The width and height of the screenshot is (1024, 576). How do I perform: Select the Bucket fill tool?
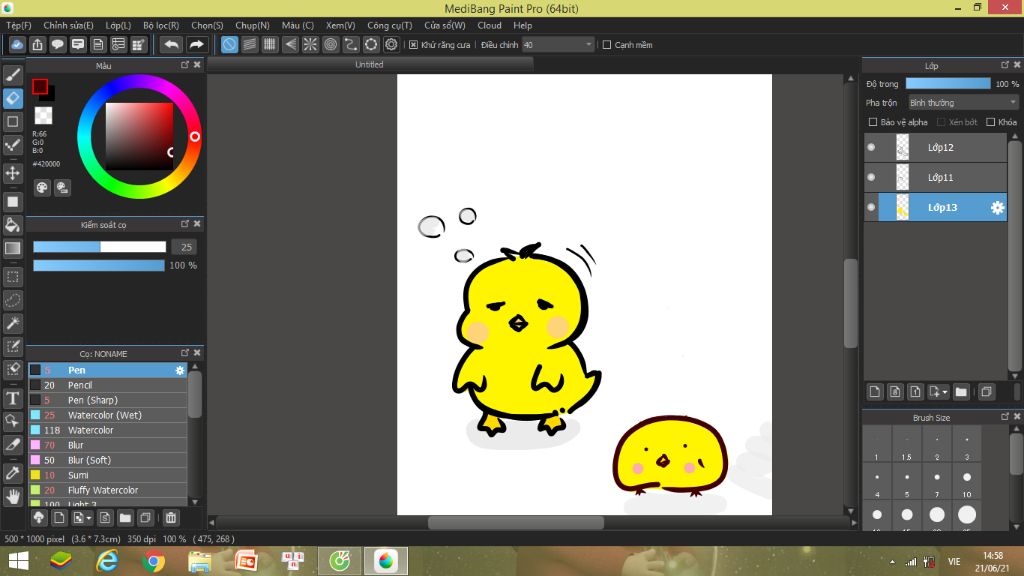click(x=12, y=225)
